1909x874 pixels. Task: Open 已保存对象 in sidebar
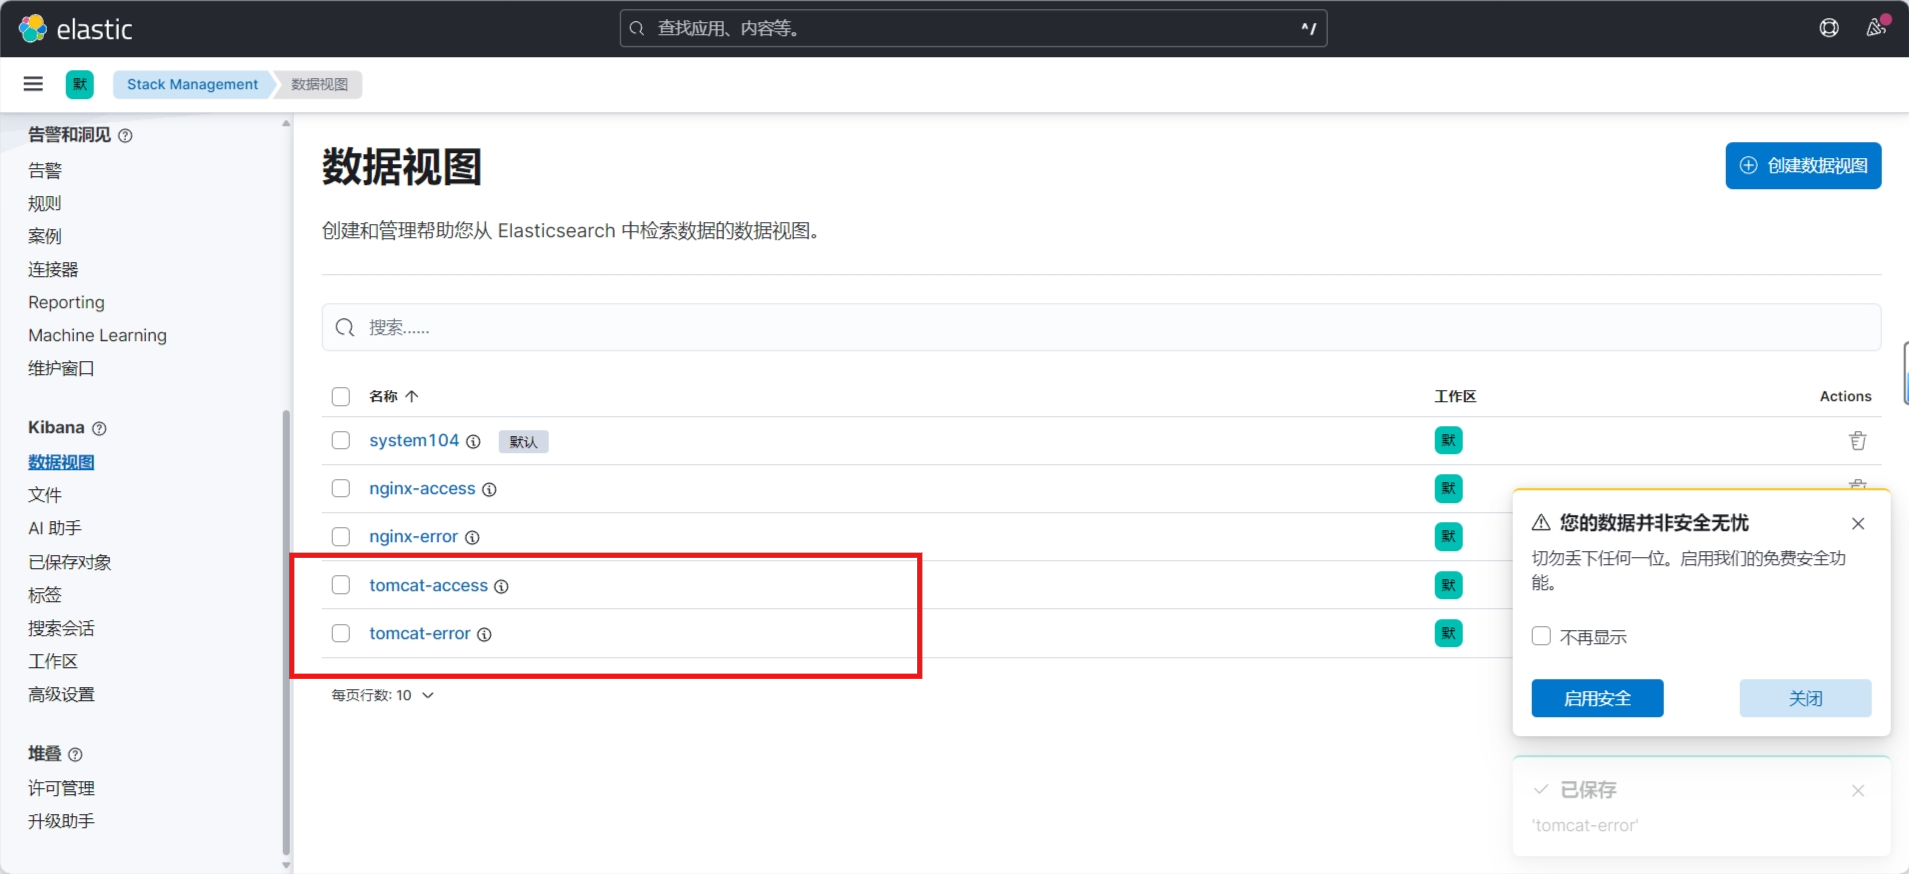pyautogui.click(x=70, y=563)
